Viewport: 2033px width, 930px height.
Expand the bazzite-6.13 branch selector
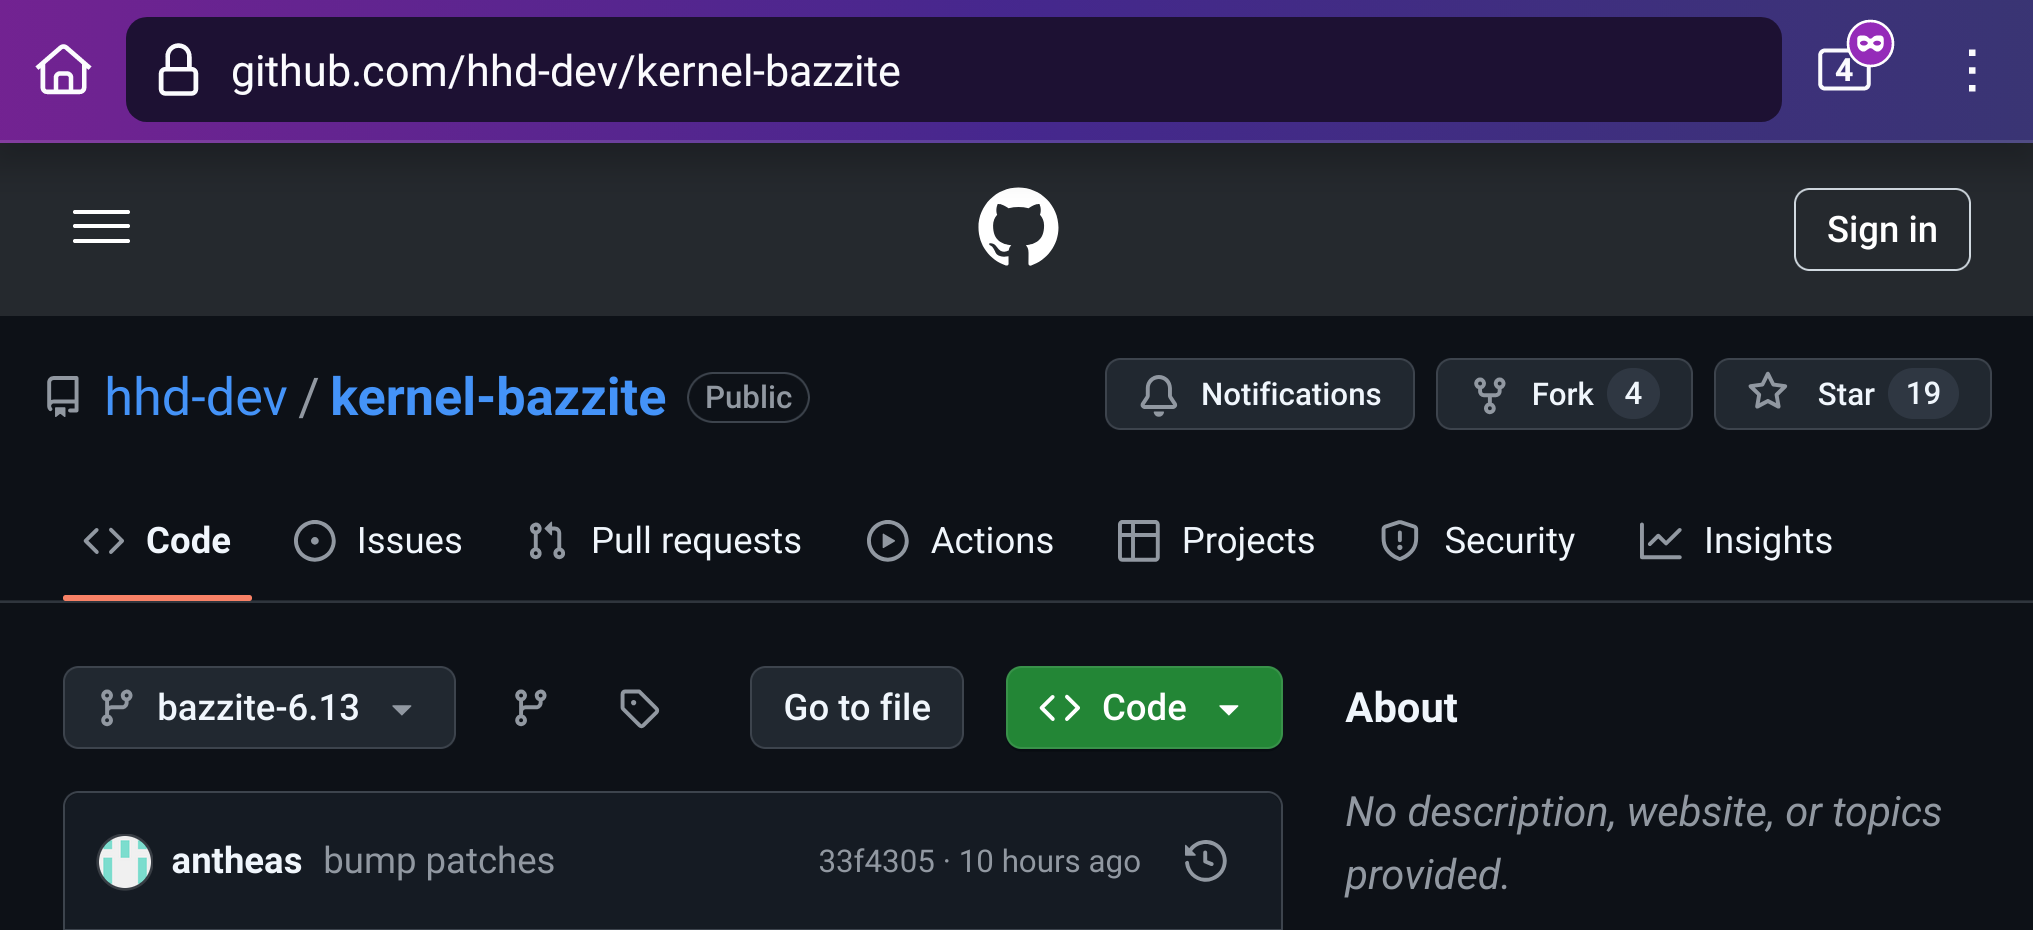click(x=259, y=708)
